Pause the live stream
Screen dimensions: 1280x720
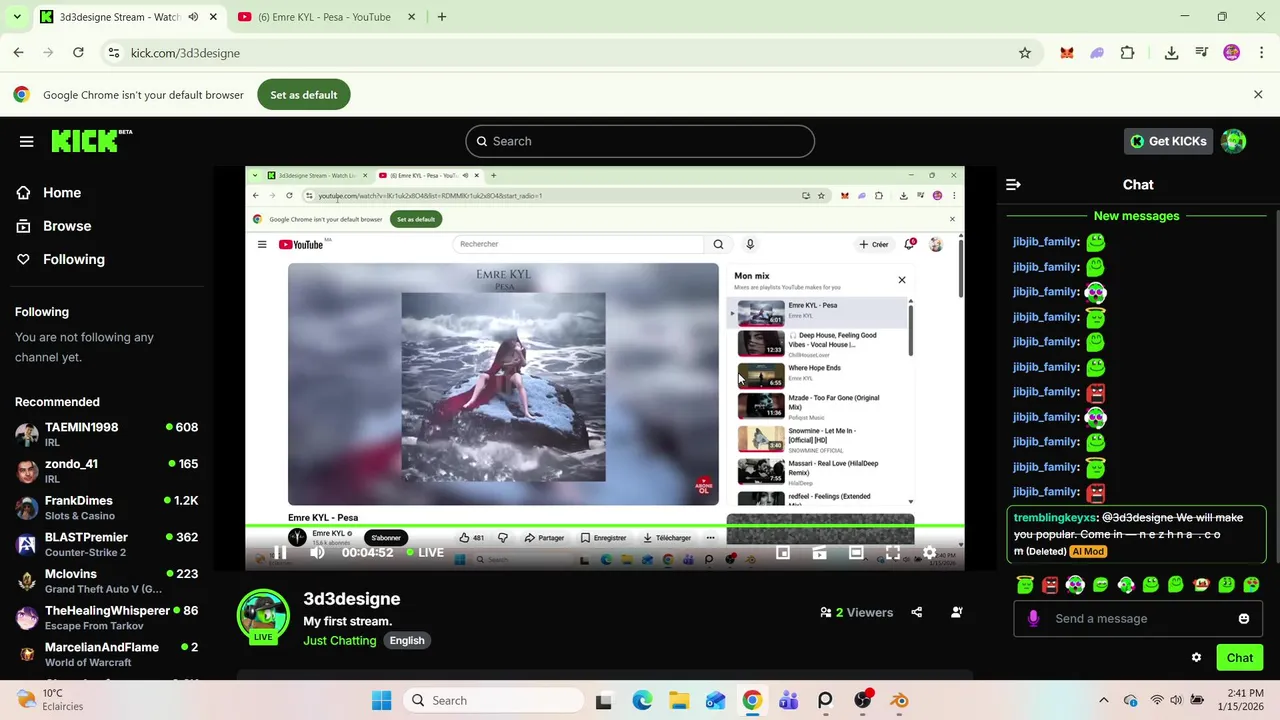(280, 552)
